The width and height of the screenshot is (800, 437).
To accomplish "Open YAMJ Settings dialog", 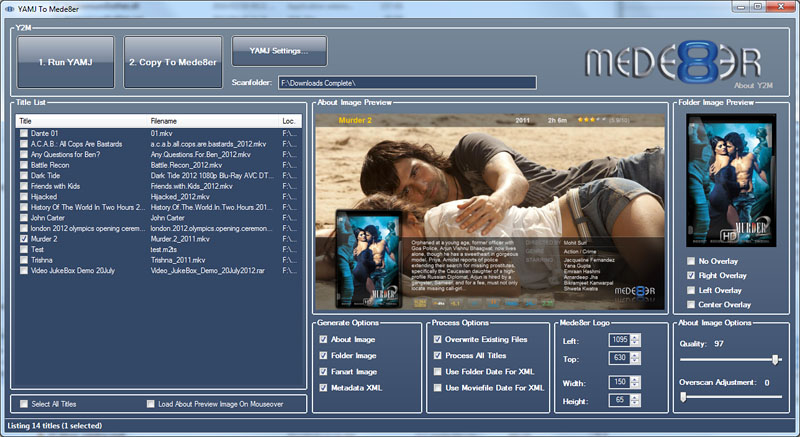I will pos(279,51).
